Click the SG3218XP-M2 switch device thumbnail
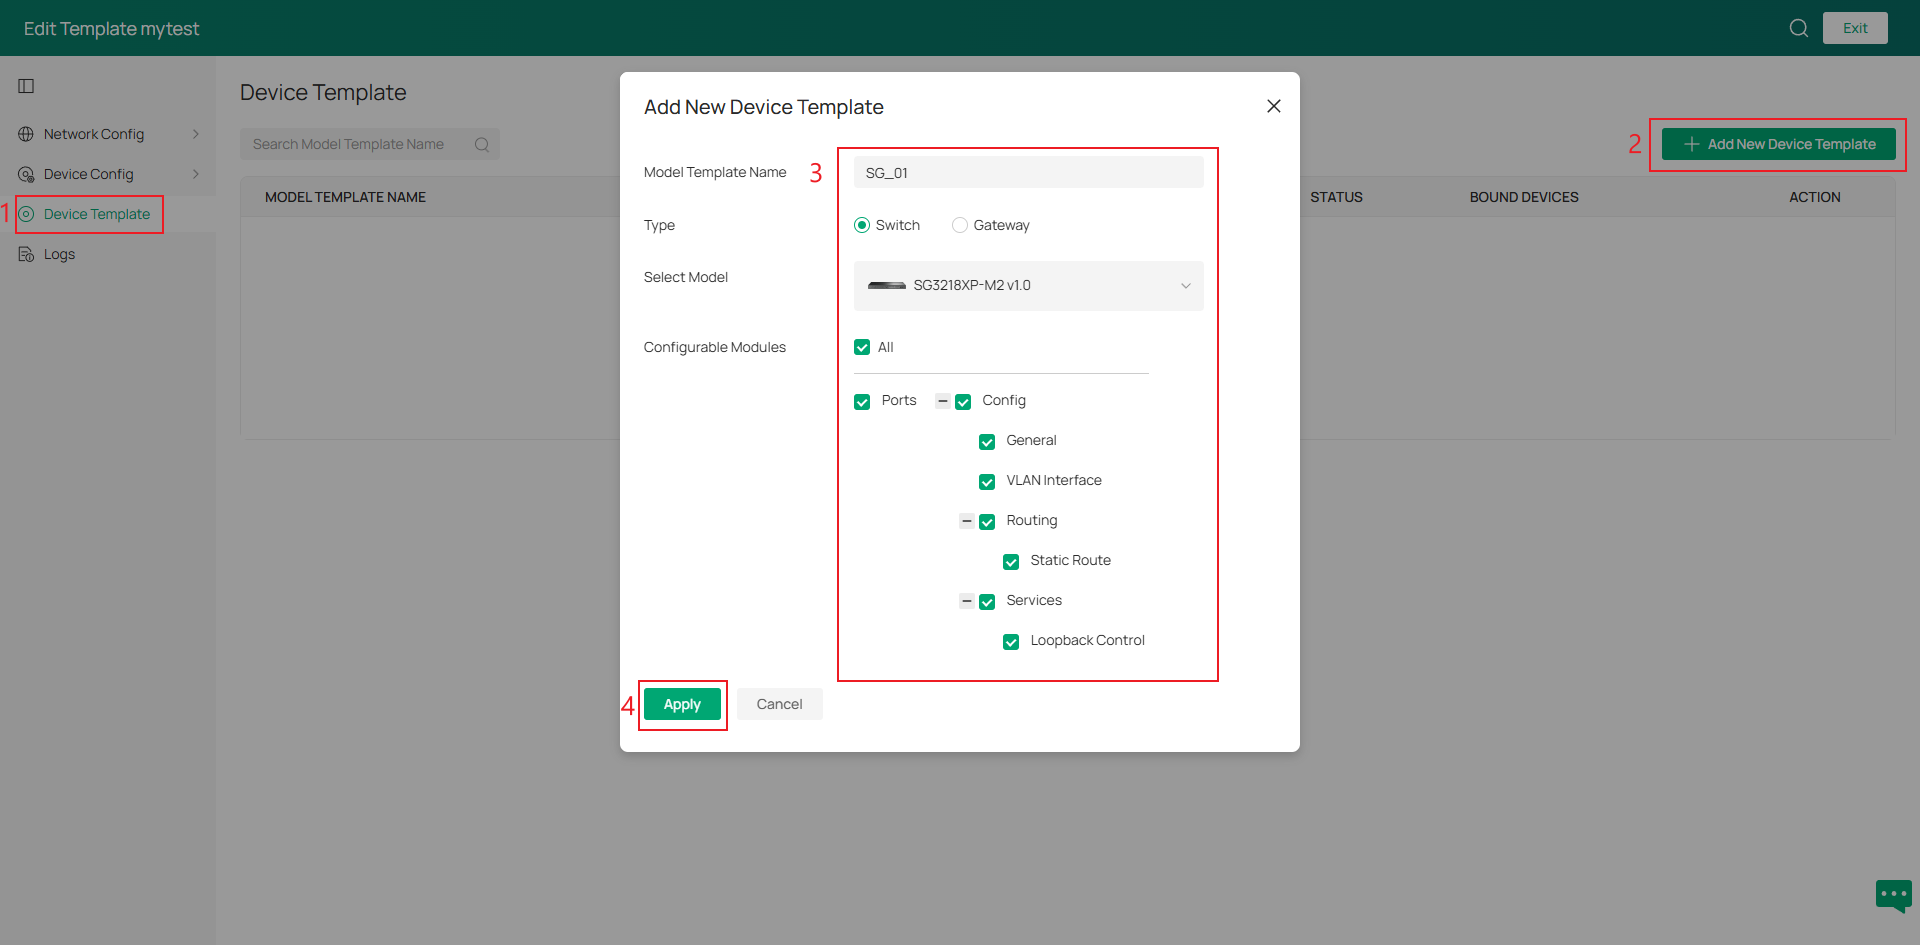Image resolution: width=1920 pixels, height=945 pixels. (x=887, y=286)
